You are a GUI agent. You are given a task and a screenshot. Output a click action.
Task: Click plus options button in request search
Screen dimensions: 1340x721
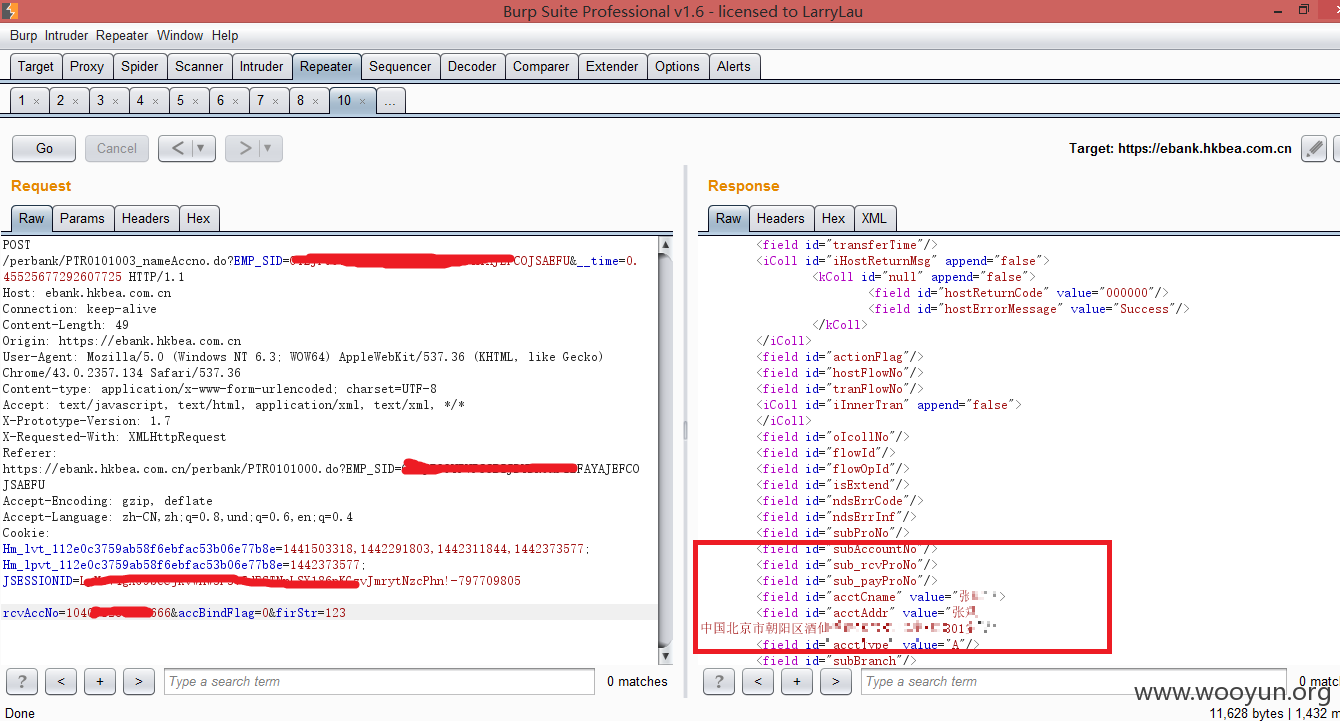click(x=100, y=681)
